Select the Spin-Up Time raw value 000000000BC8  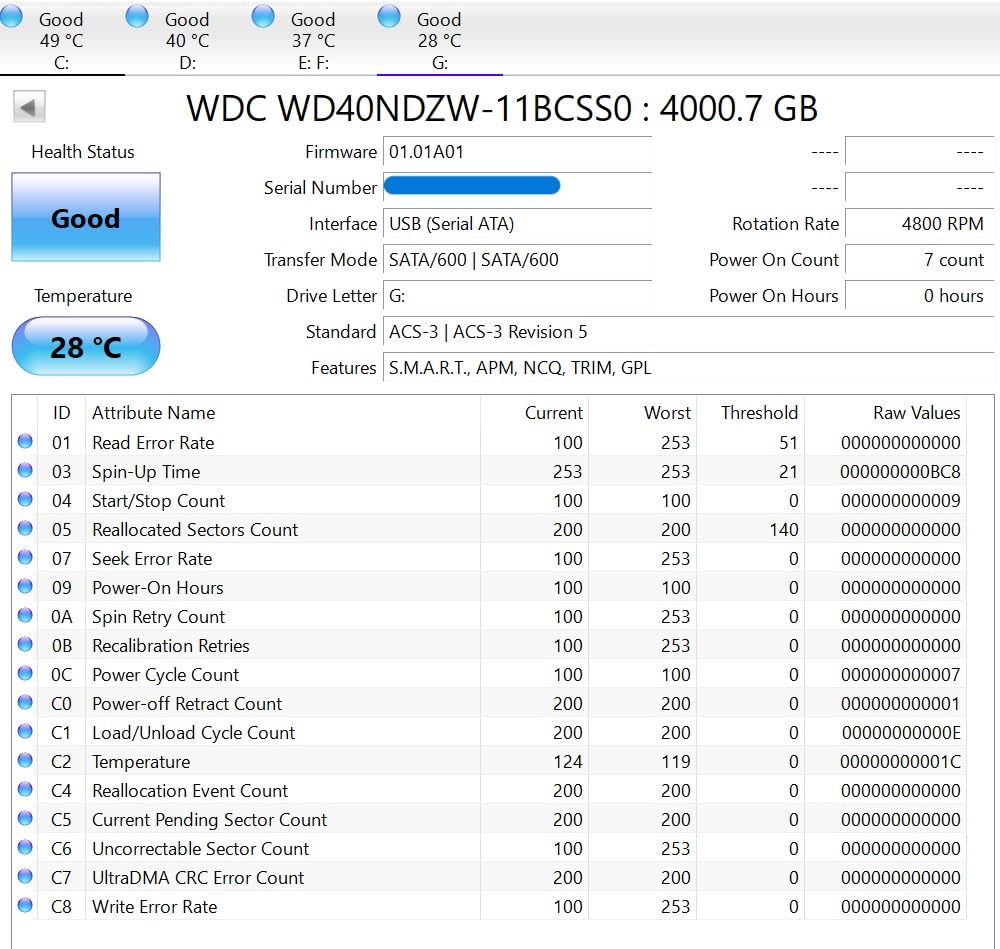[900, 472]
